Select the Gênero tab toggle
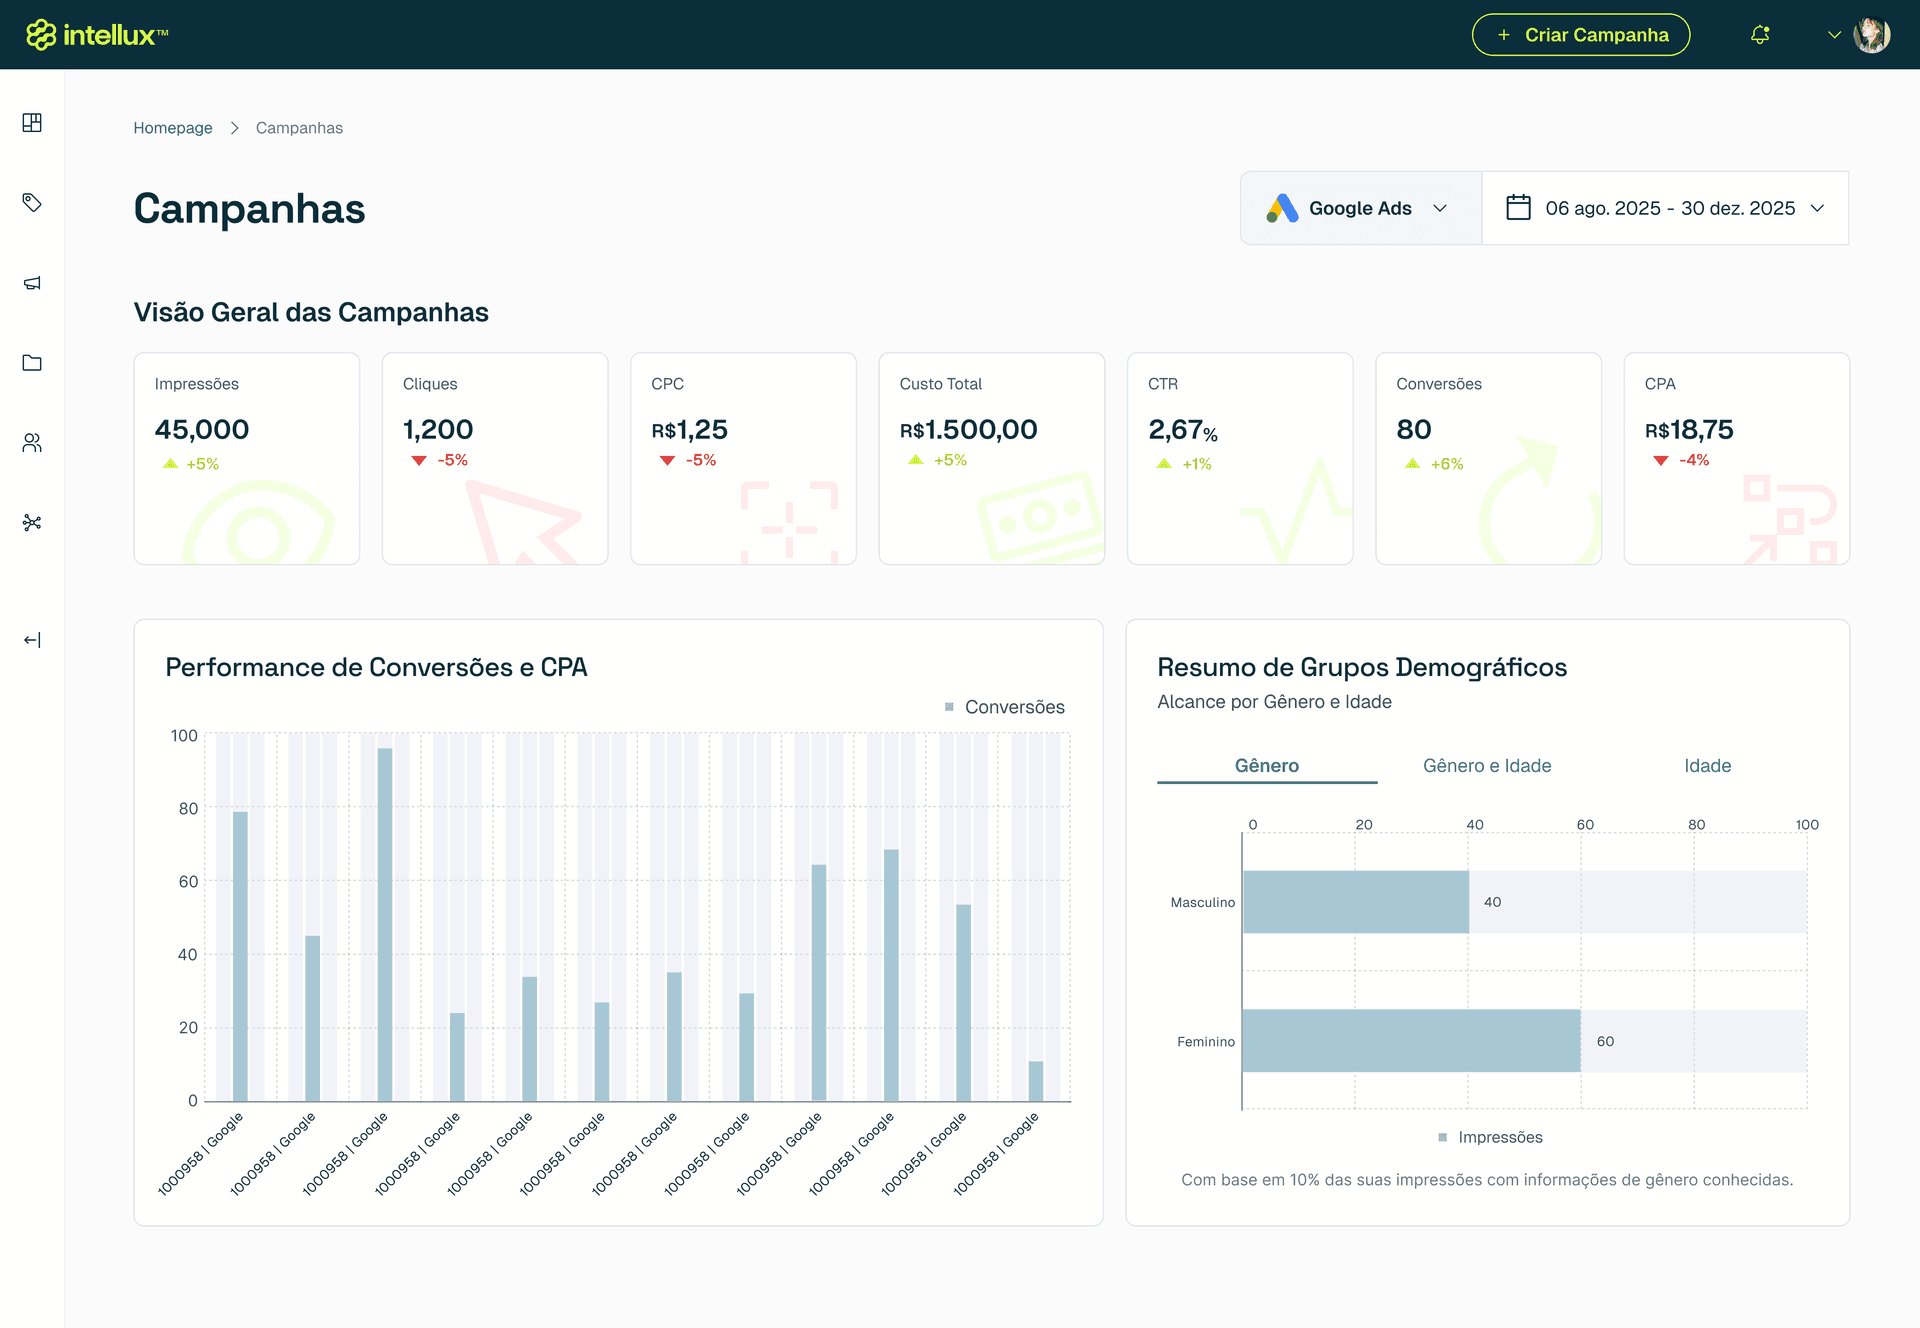 coord(1266,765)
